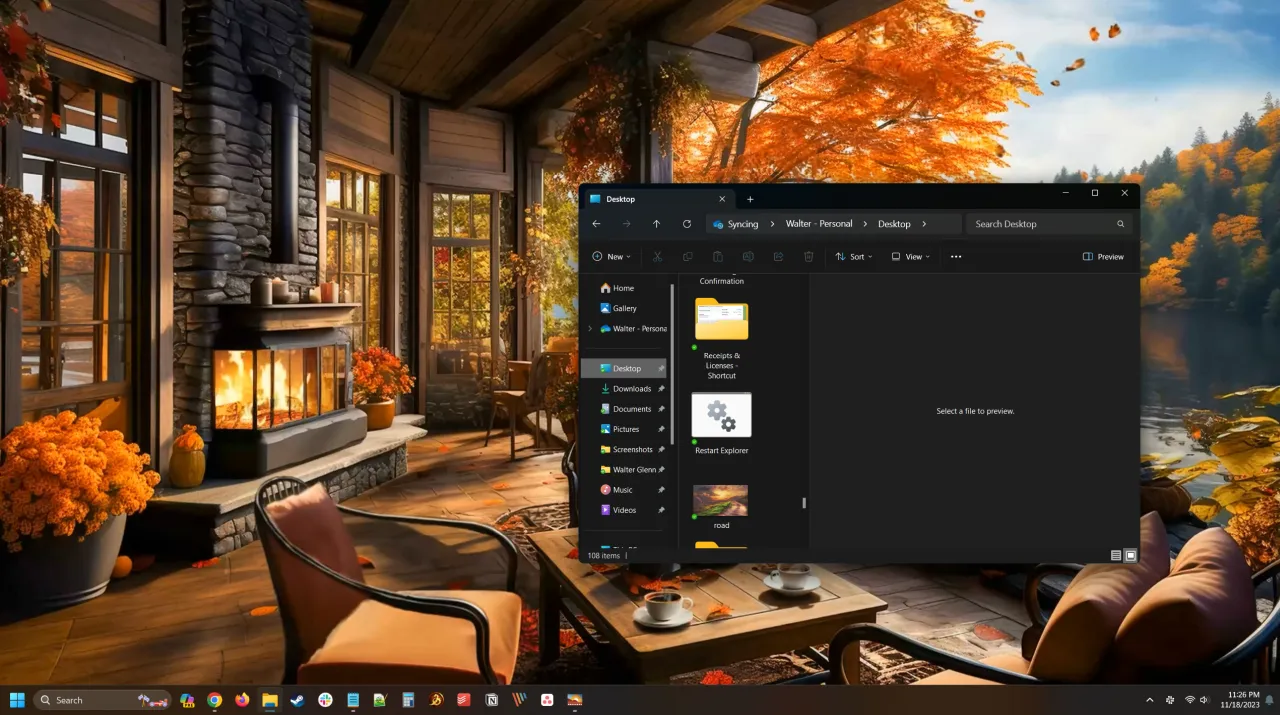Open Downloads in navigation pane
Screen dimensions: 1280x715
pos(624,389)
